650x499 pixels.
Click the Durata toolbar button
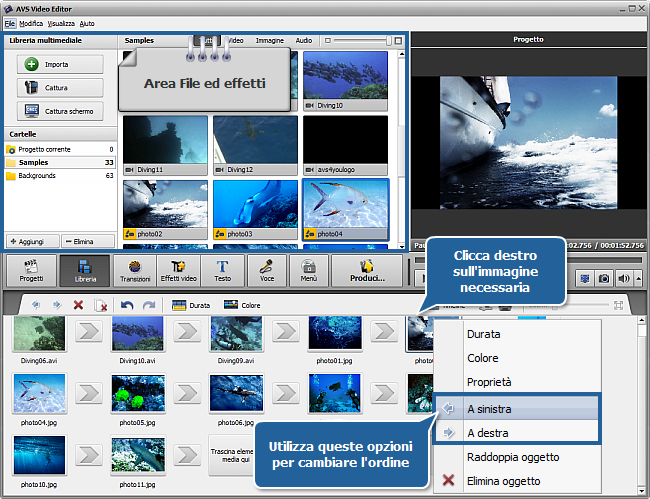coord(191,305)
